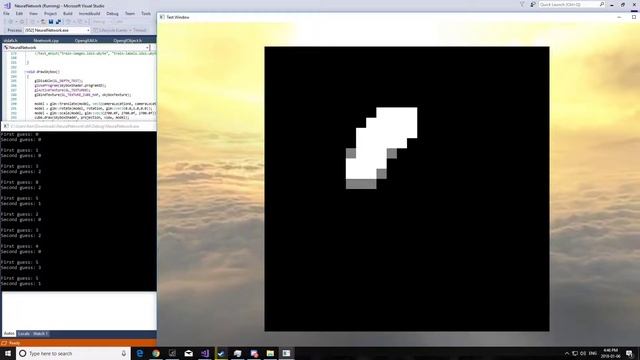Open File Explorer from the taskbar

pyautogui.click(x=270, y=353)
